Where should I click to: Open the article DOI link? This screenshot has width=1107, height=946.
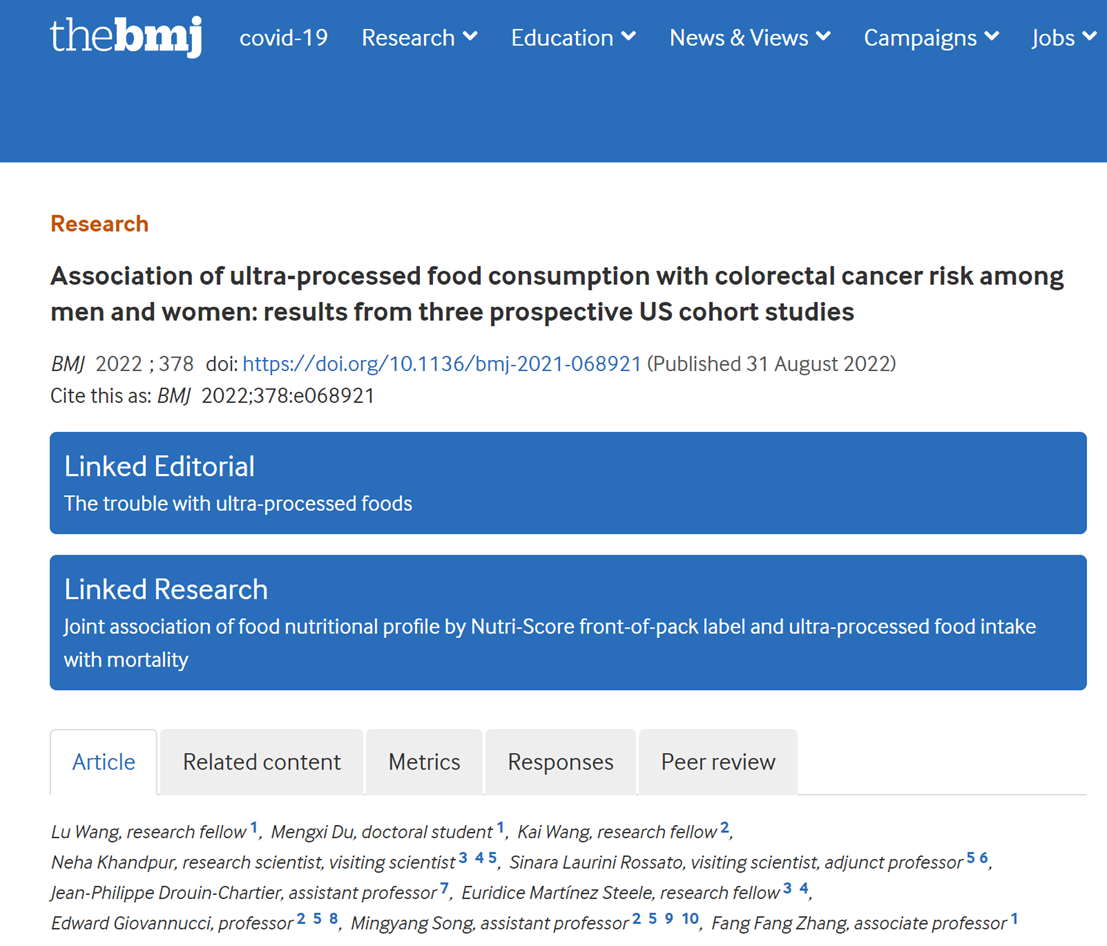tap(442, 364)
